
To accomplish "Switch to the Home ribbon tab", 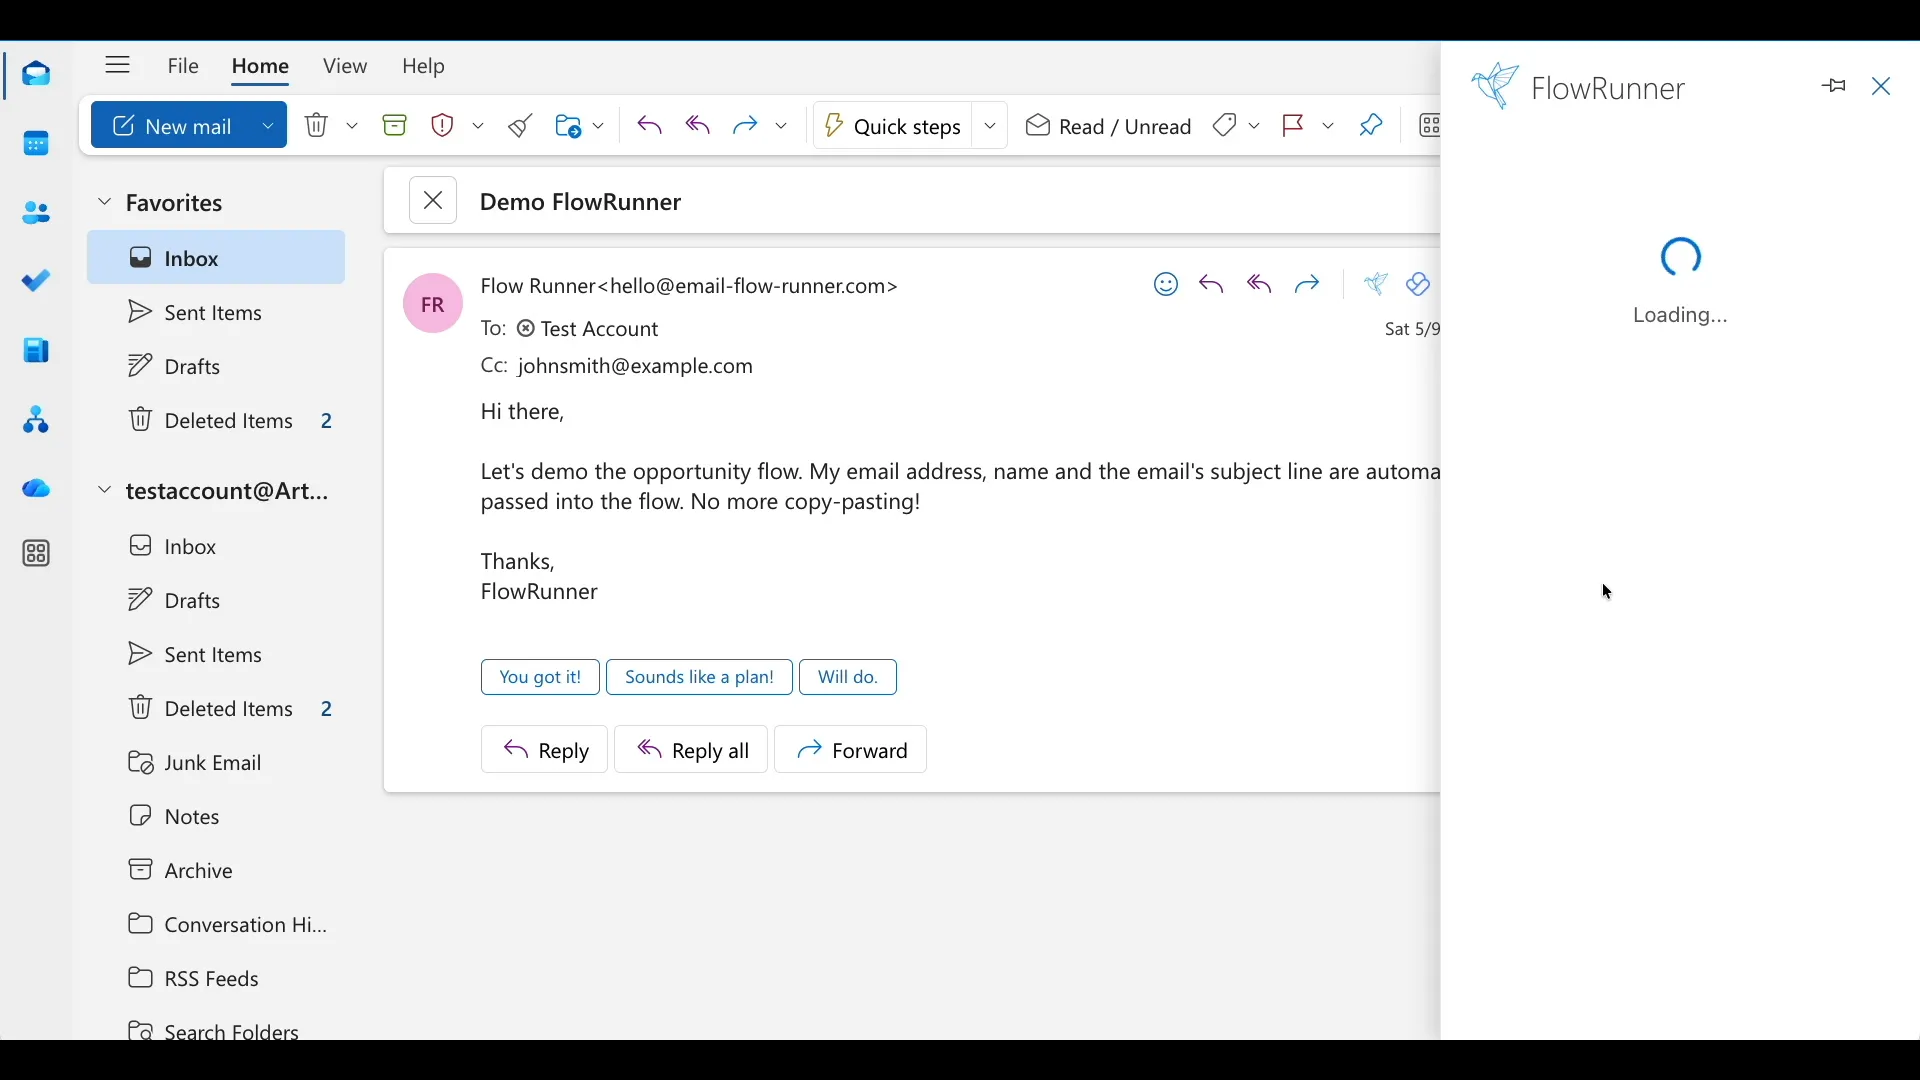I will click(262, 68).
